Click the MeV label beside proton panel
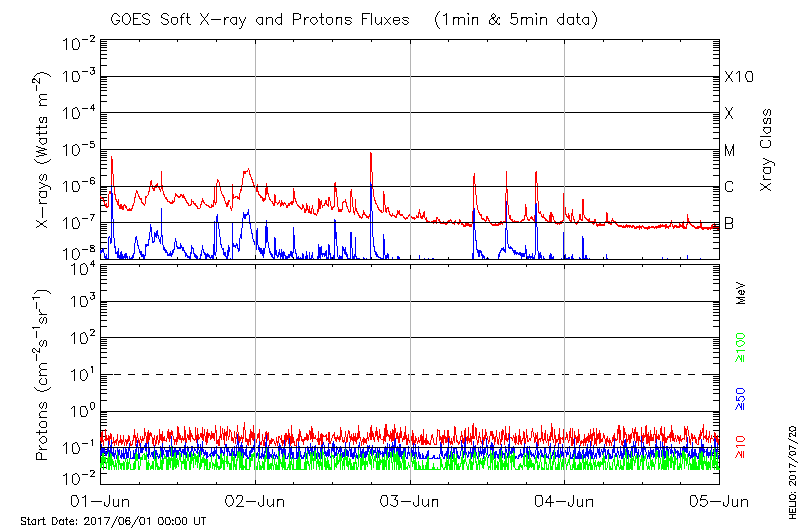The image size is (800, 530). (x=741, y=291)
